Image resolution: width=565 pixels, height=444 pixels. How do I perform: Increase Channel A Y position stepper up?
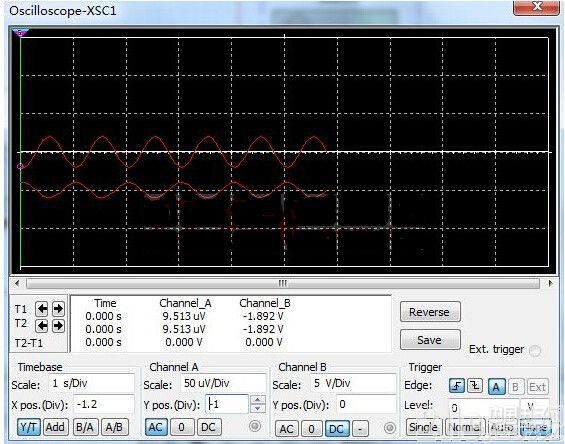(258, 400)
